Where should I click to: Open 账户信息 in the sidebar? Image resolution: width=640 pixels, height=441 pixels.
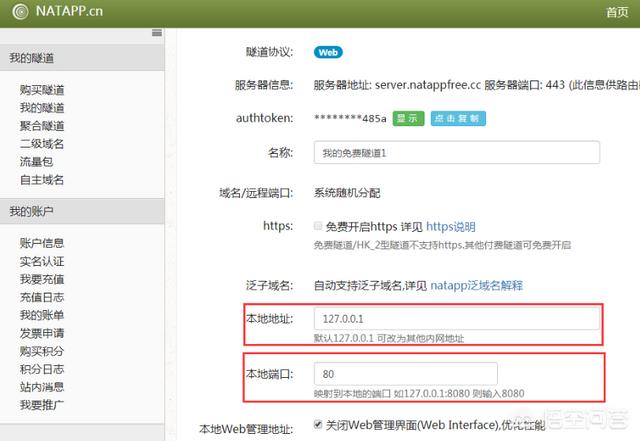[x=42, y=243]
